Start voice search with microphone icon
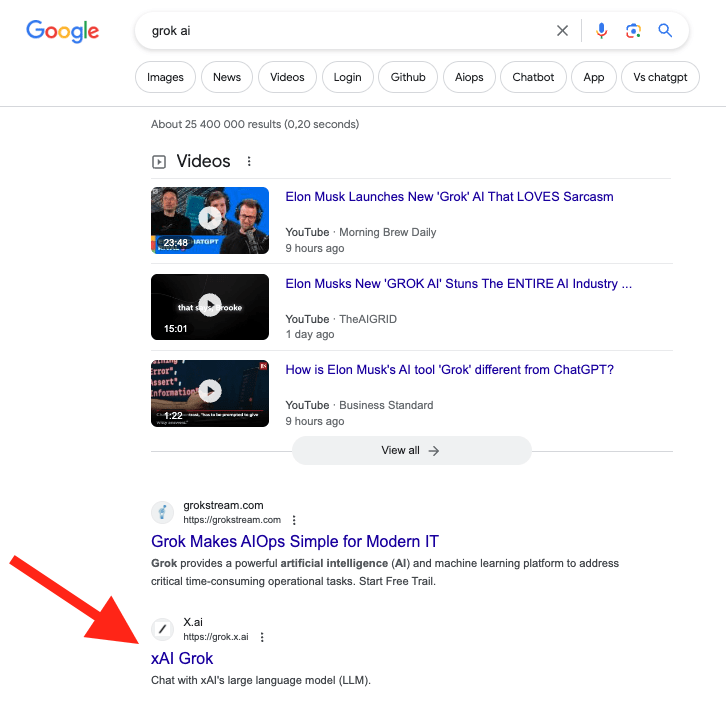This screenshot has height=713, width=726. [x=601, y=31]
